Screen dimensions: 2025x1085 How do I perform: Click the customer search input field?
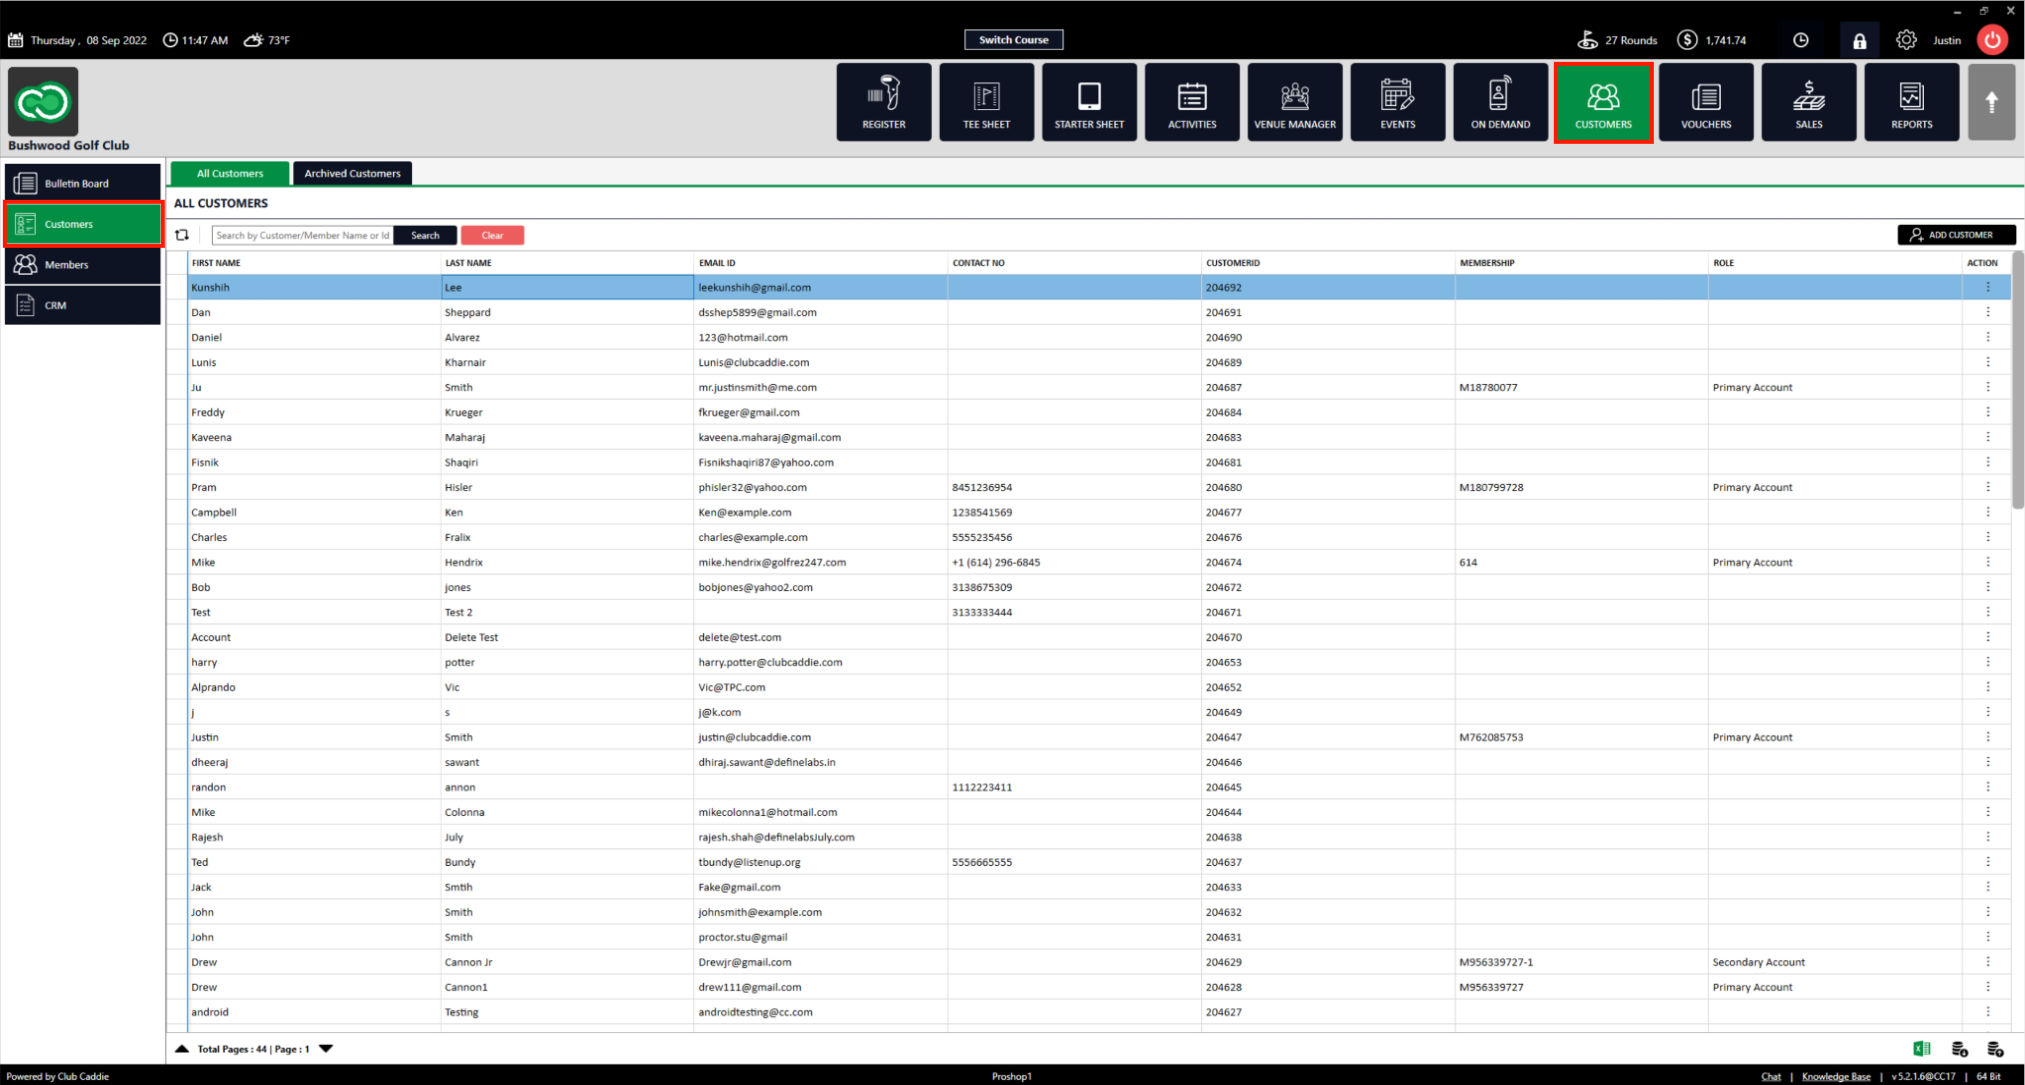302,235
